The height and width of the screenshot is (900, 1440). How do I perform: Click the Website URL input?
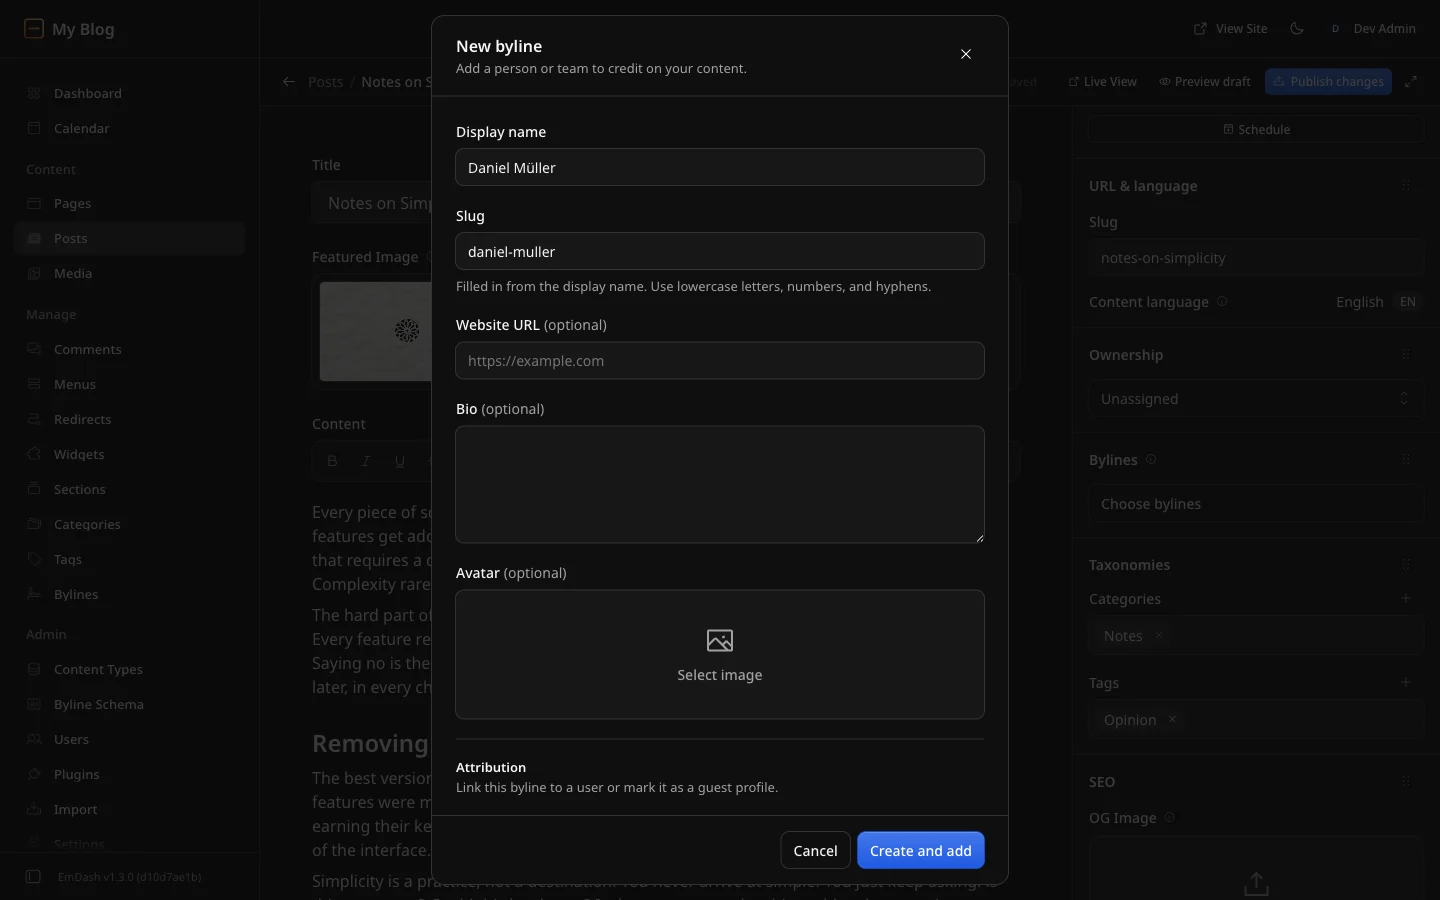[720, 360]
